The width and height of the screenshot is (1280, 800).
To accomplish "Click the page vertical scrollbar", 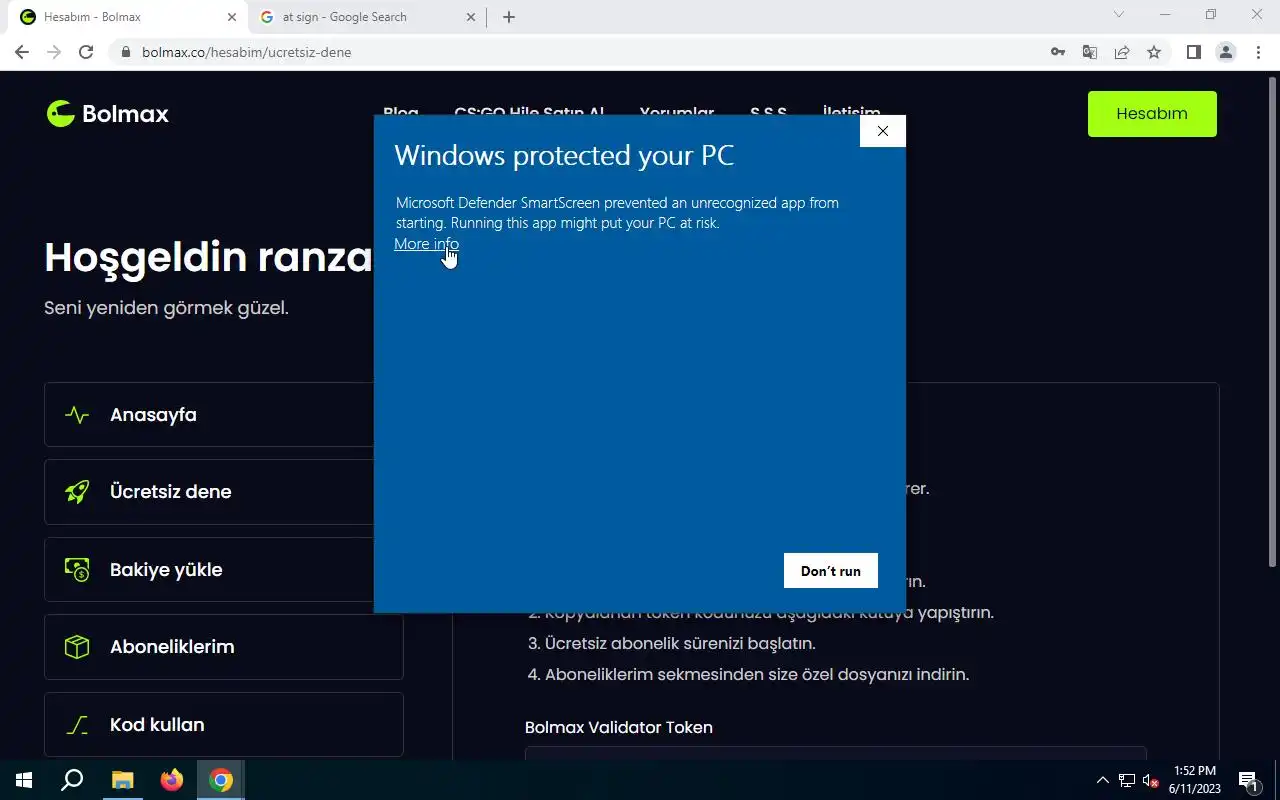I will [1273, 320].
